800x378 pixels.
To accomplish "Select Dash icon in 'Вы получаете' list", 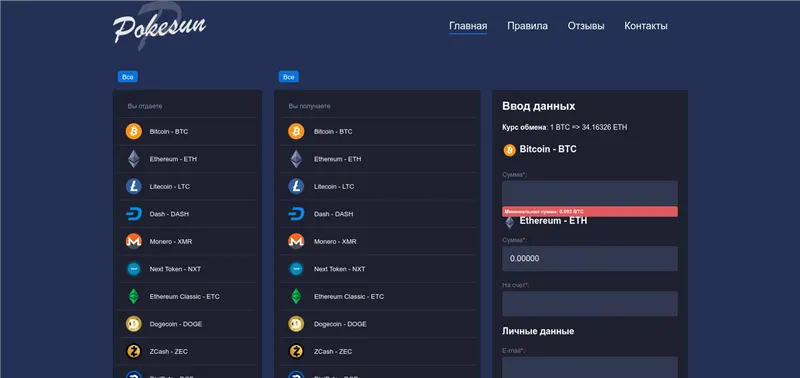I will [296, 214].
